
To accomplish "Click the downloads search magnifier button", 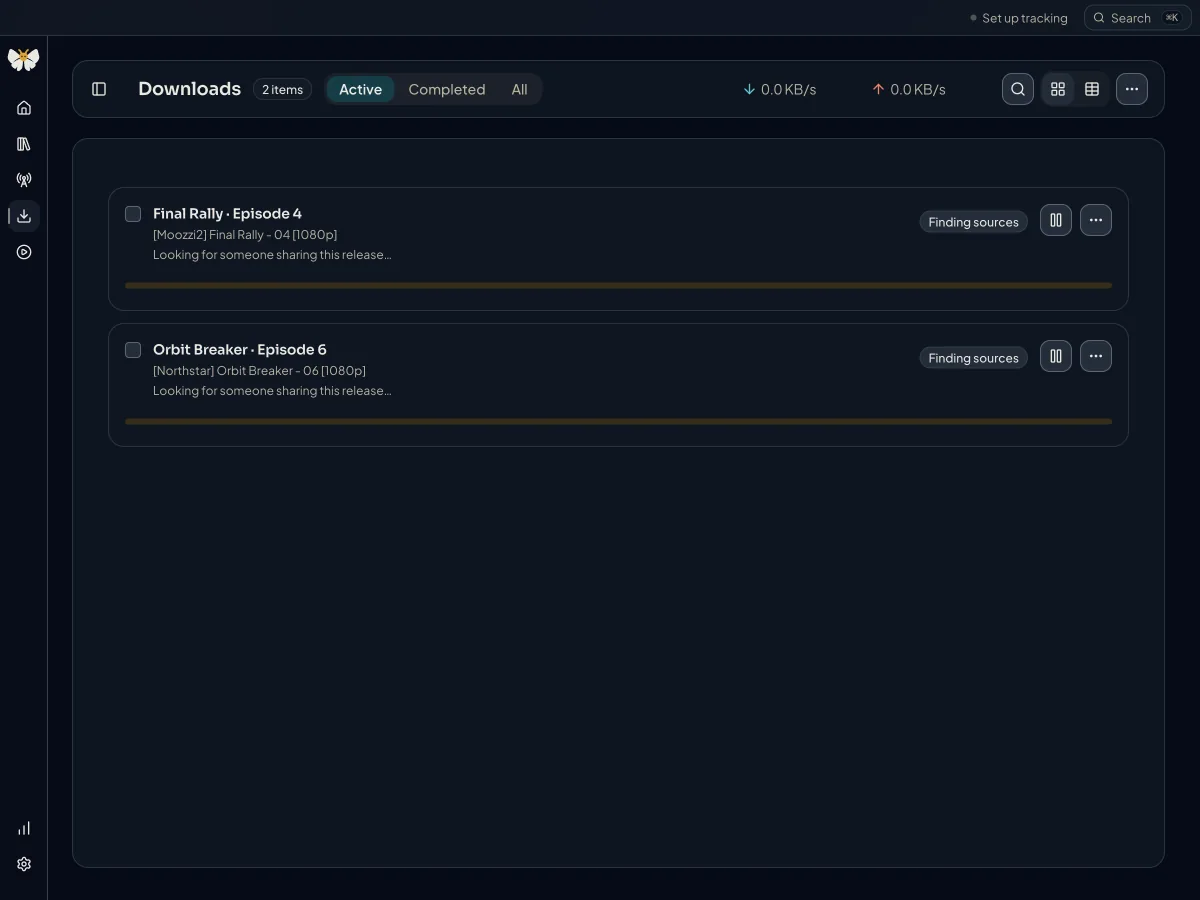I will (1018, 89).
